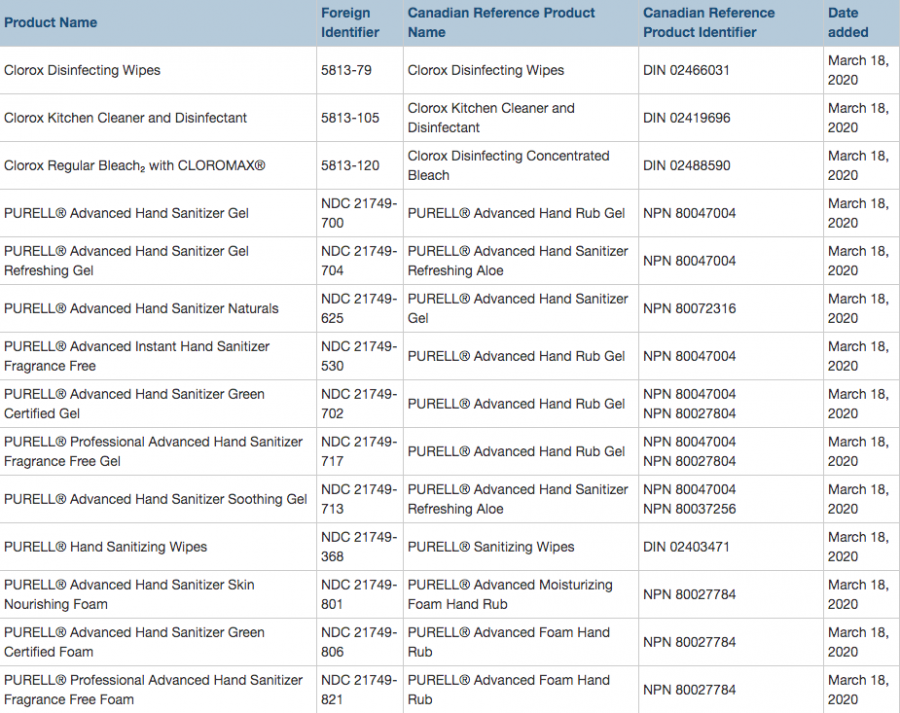Screen dimensions: 900x713
Task: Select date added for Clorox Disinfecting Wipes
Action: click(x=858, y=70)
